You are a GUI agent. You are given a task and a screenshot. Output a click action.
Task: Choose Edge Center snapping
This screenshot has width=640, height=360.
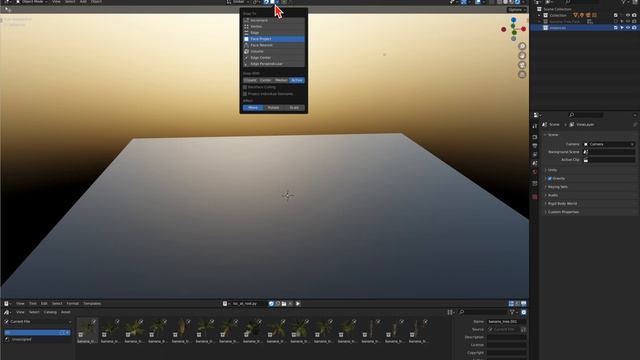tap(273, 58)
